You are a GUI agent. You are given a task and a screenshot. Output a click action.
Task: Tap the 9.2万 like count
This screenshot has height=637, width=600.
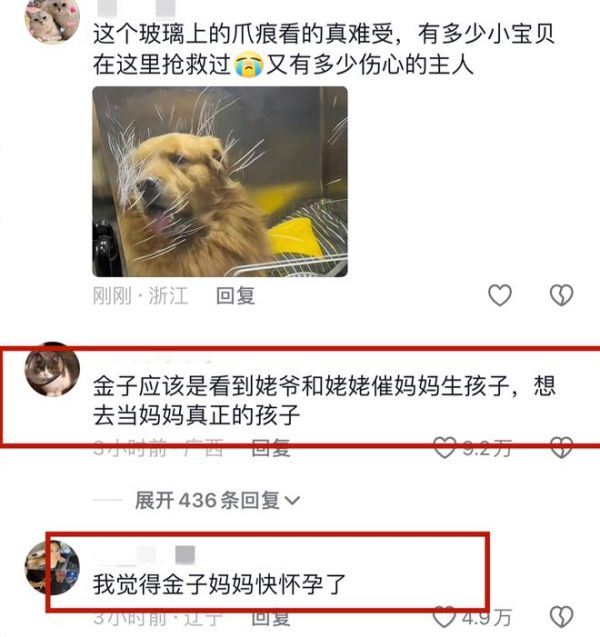click(487, 448)
